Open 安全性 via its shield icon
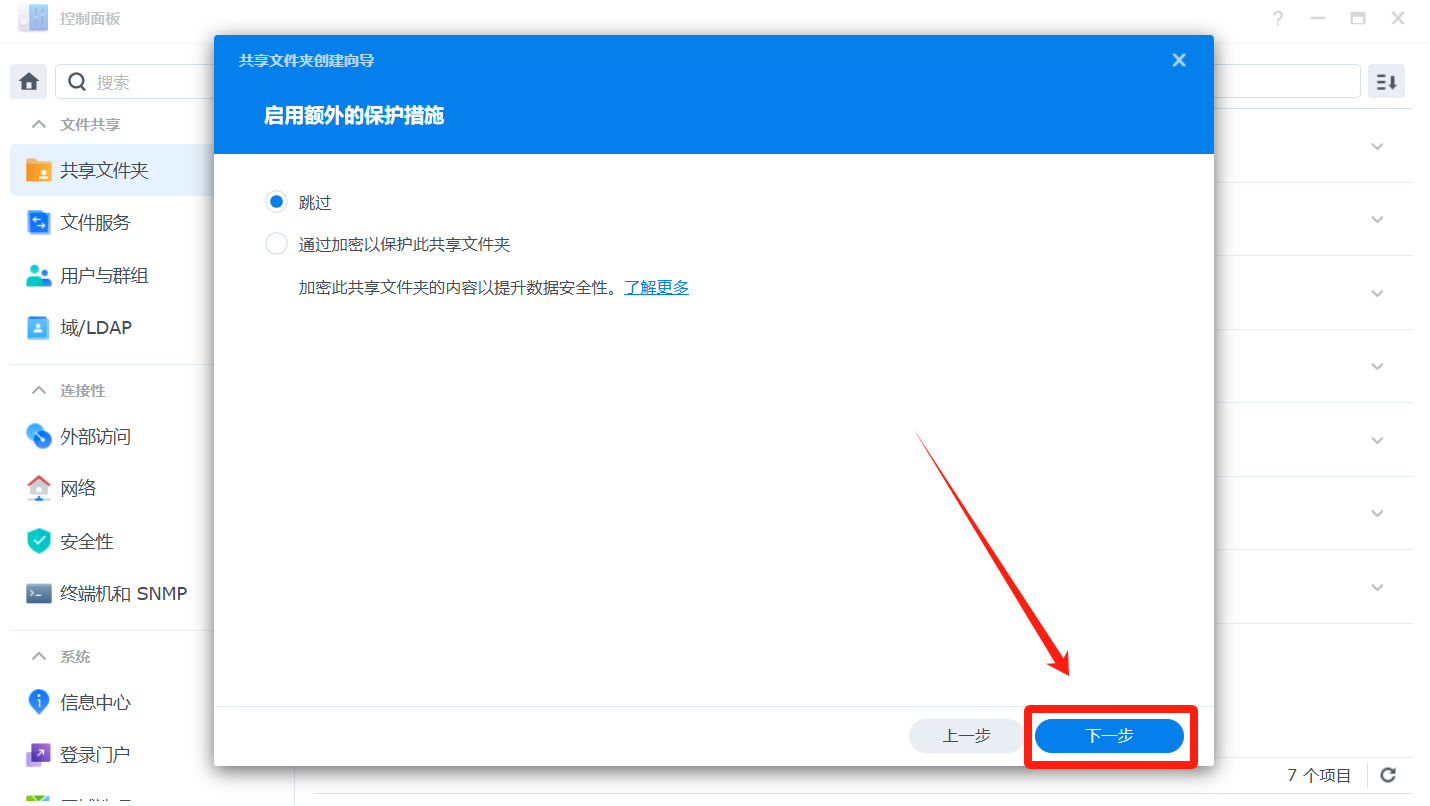The width and height of the screenshot is (1430, 806). [x=38, y=541]
